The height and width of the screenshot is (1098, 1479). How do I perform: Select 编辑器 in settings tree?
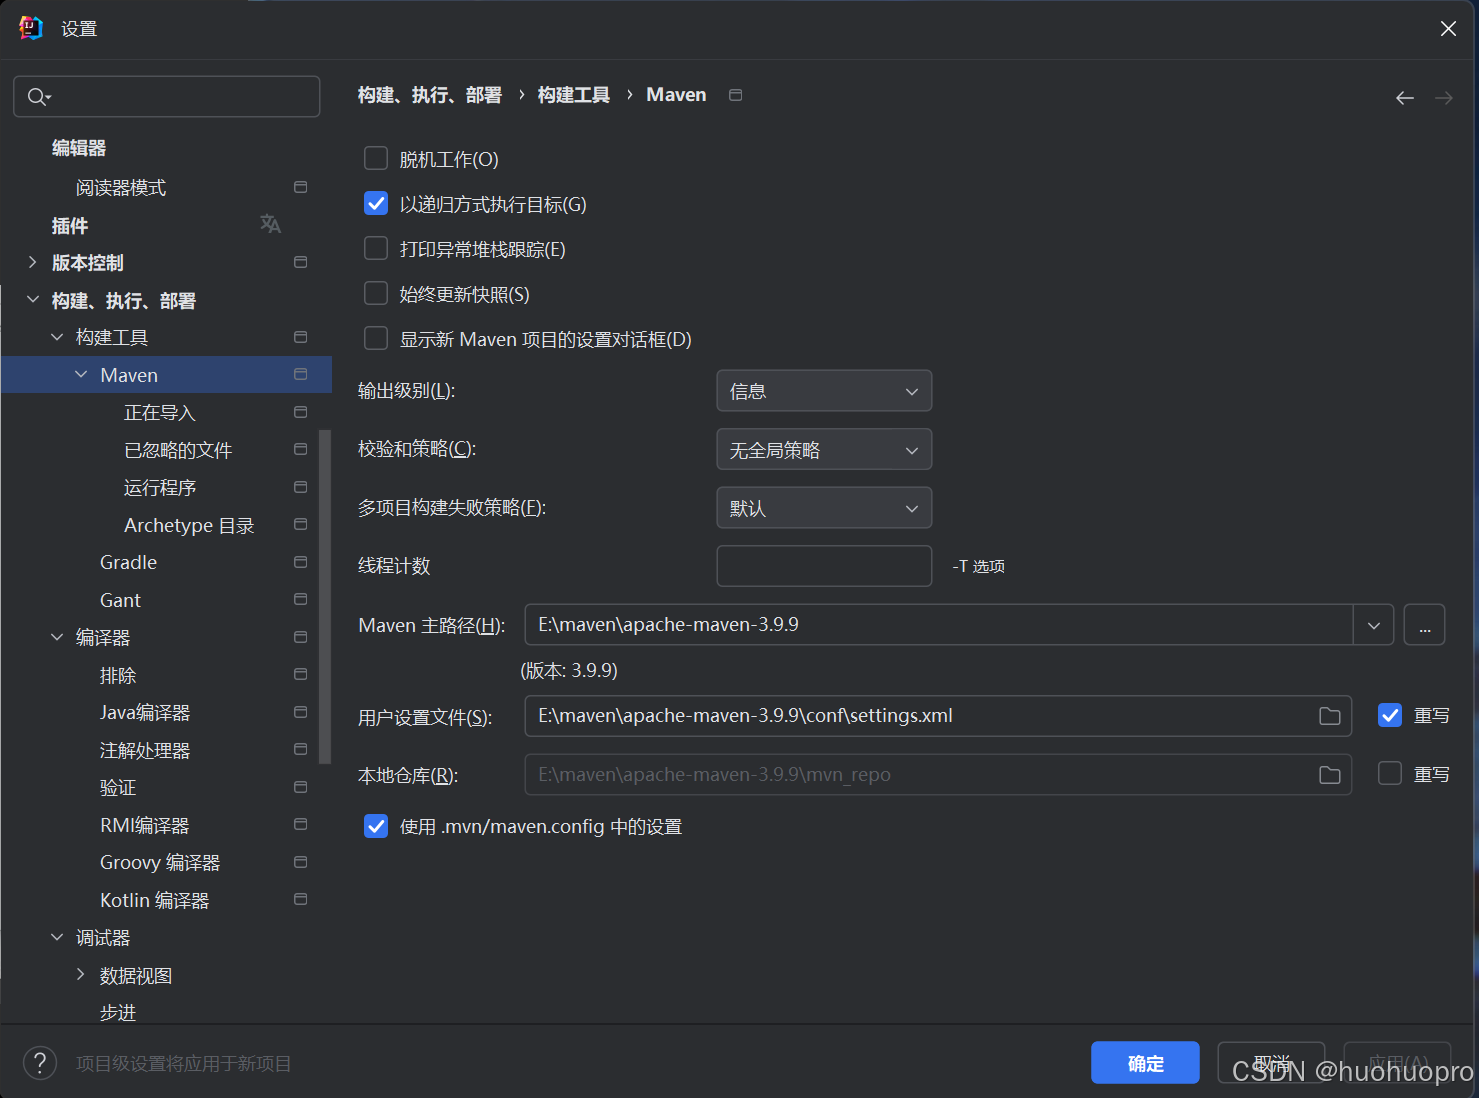pos(79,148)
